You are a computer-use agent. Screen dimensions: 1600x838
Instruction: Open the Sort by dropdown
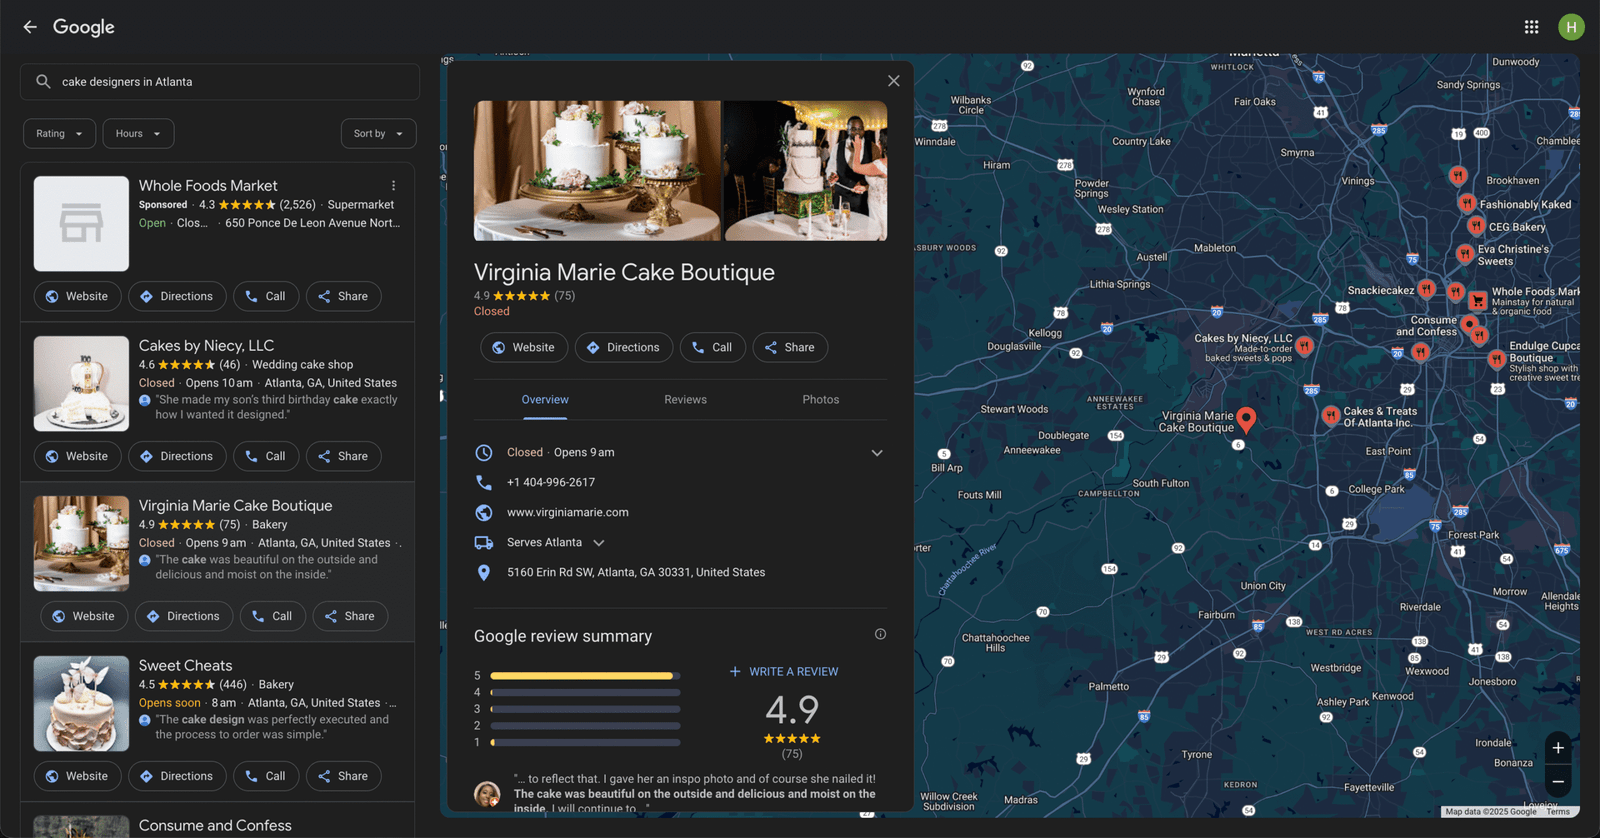click(378, 133)
